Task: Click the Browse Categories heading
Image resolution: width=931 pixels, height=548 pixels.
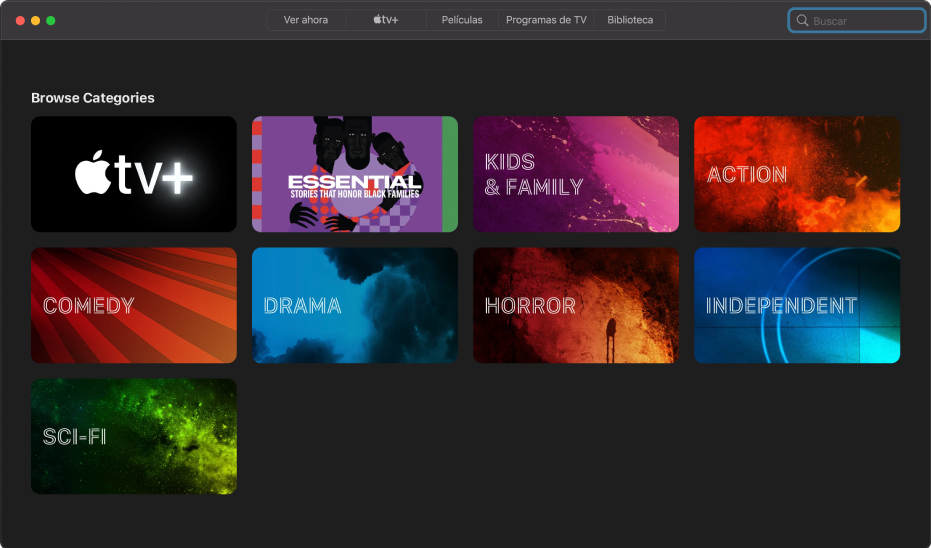Action: pyautogui.click(x=93, y=98)
